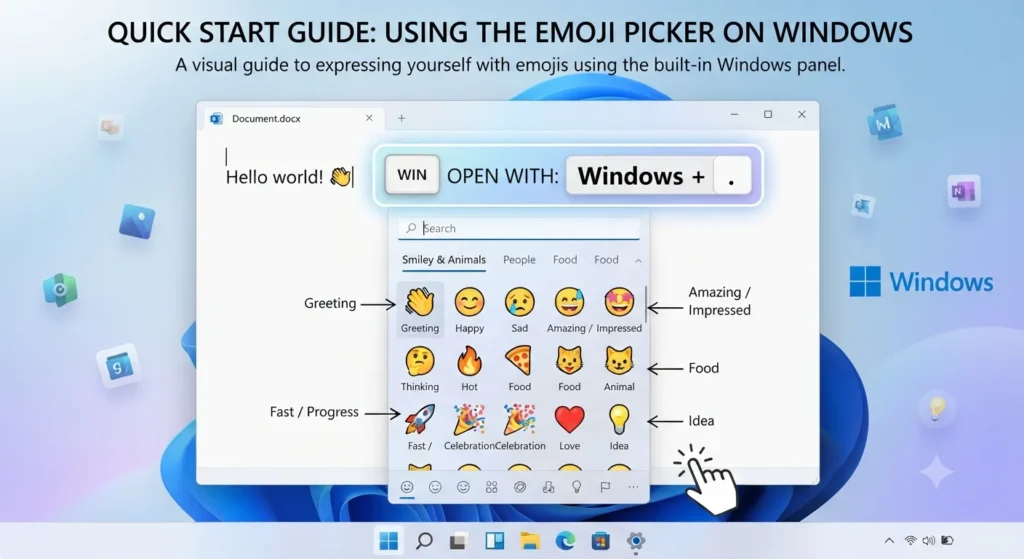The width and height of the screenshot is (1024, 559).
Task: Click the magnifier icon in emoji search
Action: (411, 228)
